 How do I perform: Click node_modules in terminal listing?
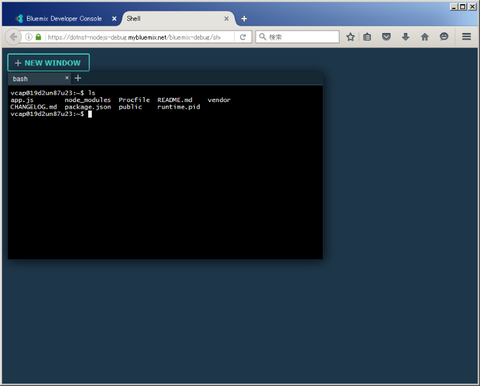pyautogui.click(x=88, y=100)
